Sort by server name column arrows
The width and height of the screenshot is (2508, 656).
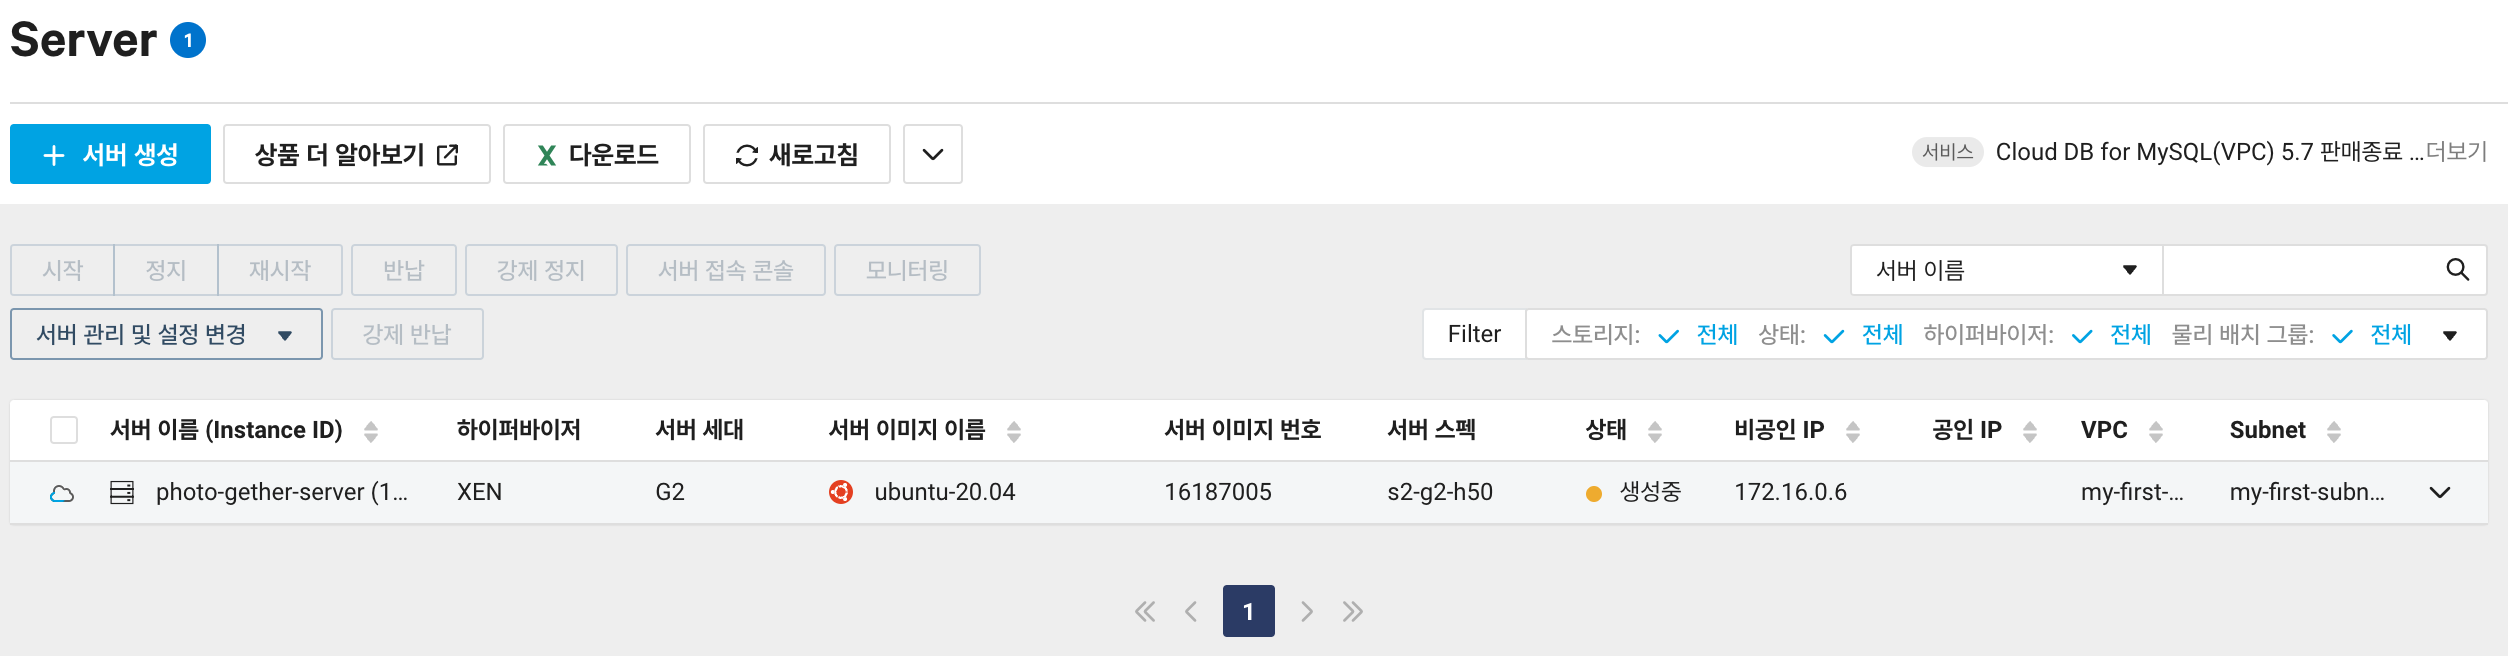(371, 431)
